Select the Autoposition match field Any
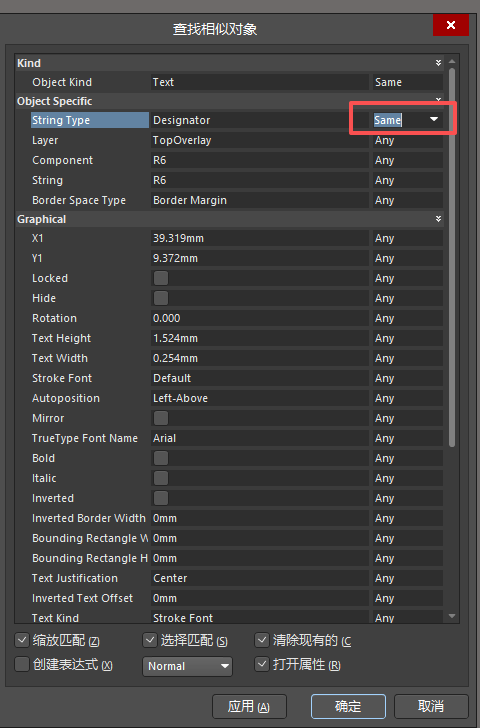The height and width of the screenshot is (728, 480). [x=408, y=398]
